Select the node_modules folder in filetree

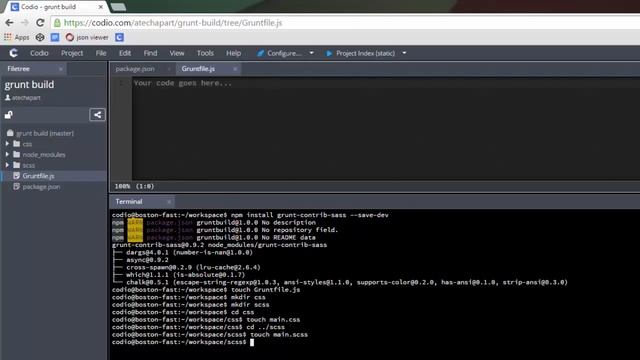click(x=44, y=155)
